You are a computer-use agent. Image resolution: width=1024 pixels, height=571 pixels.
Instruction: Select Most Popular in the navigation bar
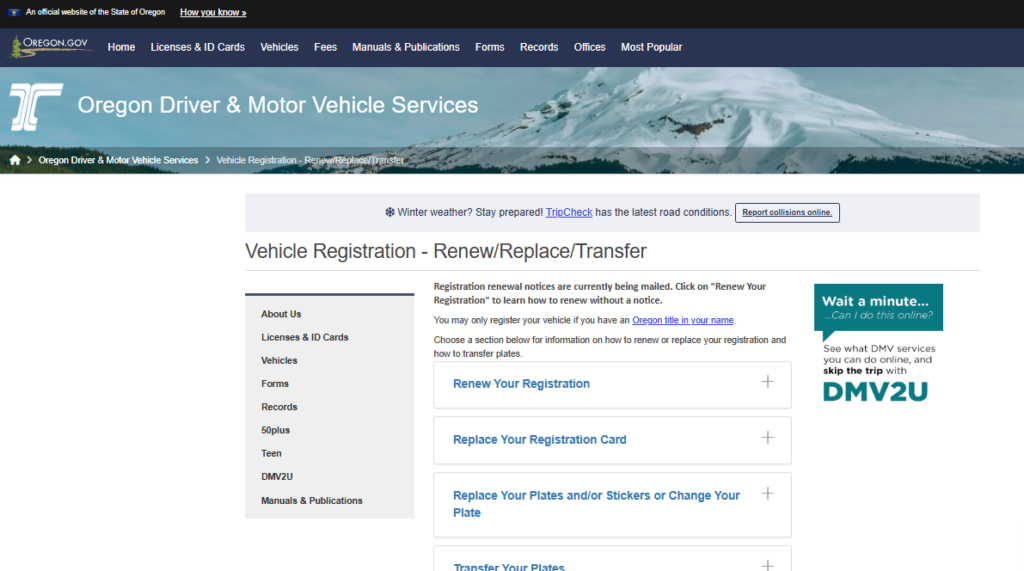pyautogui.click(x=651, y=47)
